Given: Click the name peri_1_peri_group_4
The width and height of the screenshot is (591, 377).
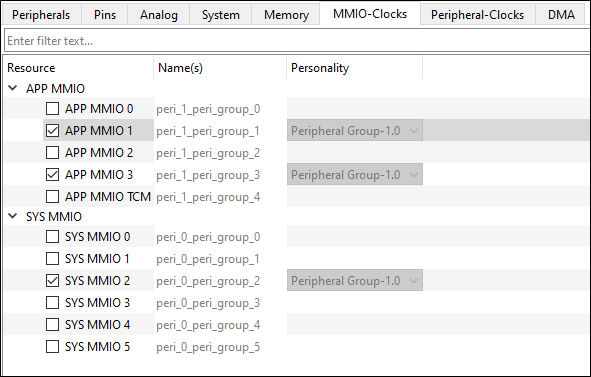Looking at the screenshot, I should click(208, 197).
